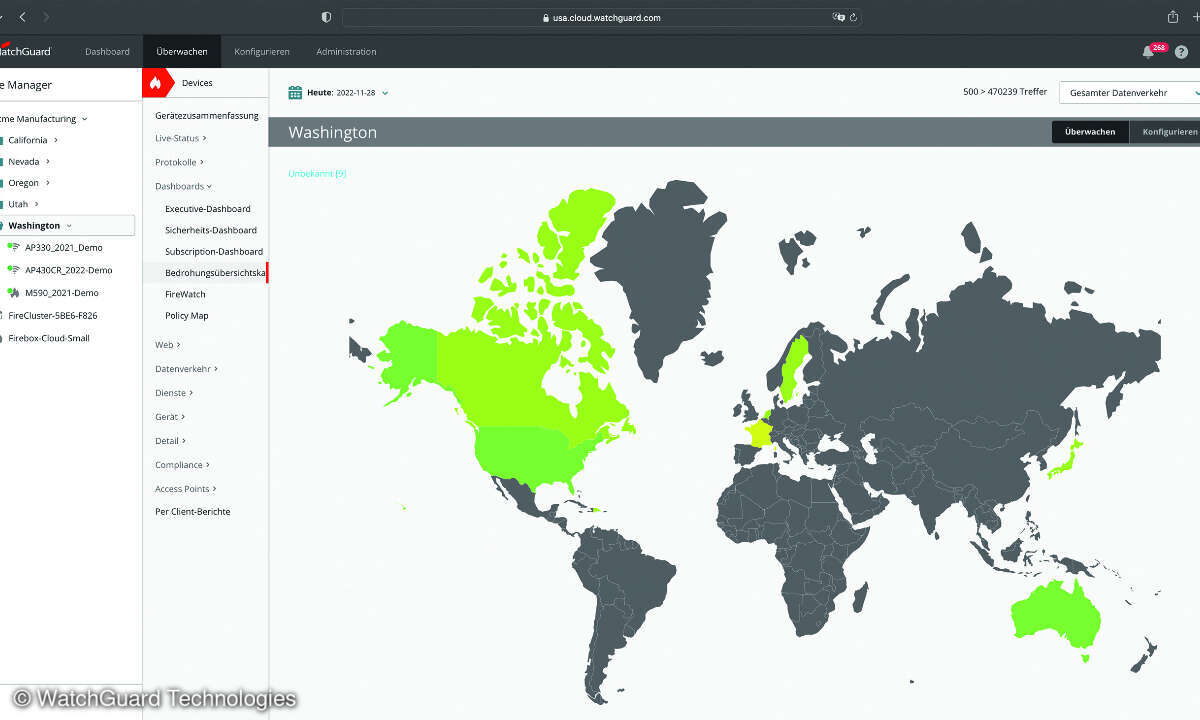The image size is (1200, 720).
Task: Open the Gesamter Datenverkehr dropdown
Action: click(1130, 92)
